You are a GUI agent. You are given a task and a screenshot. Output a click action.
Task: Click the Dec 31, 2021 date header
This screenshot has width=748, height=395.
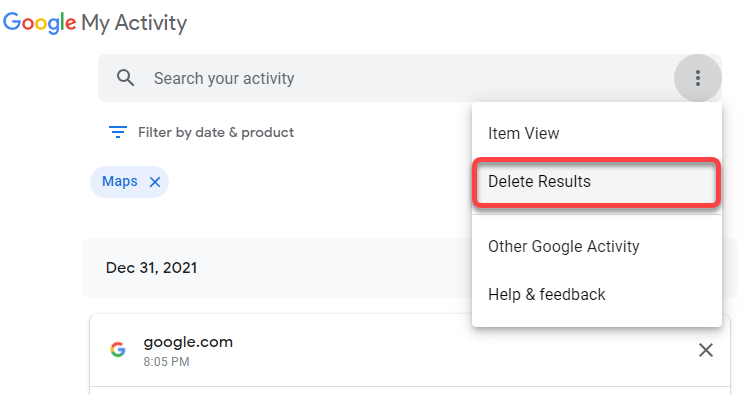151,268
